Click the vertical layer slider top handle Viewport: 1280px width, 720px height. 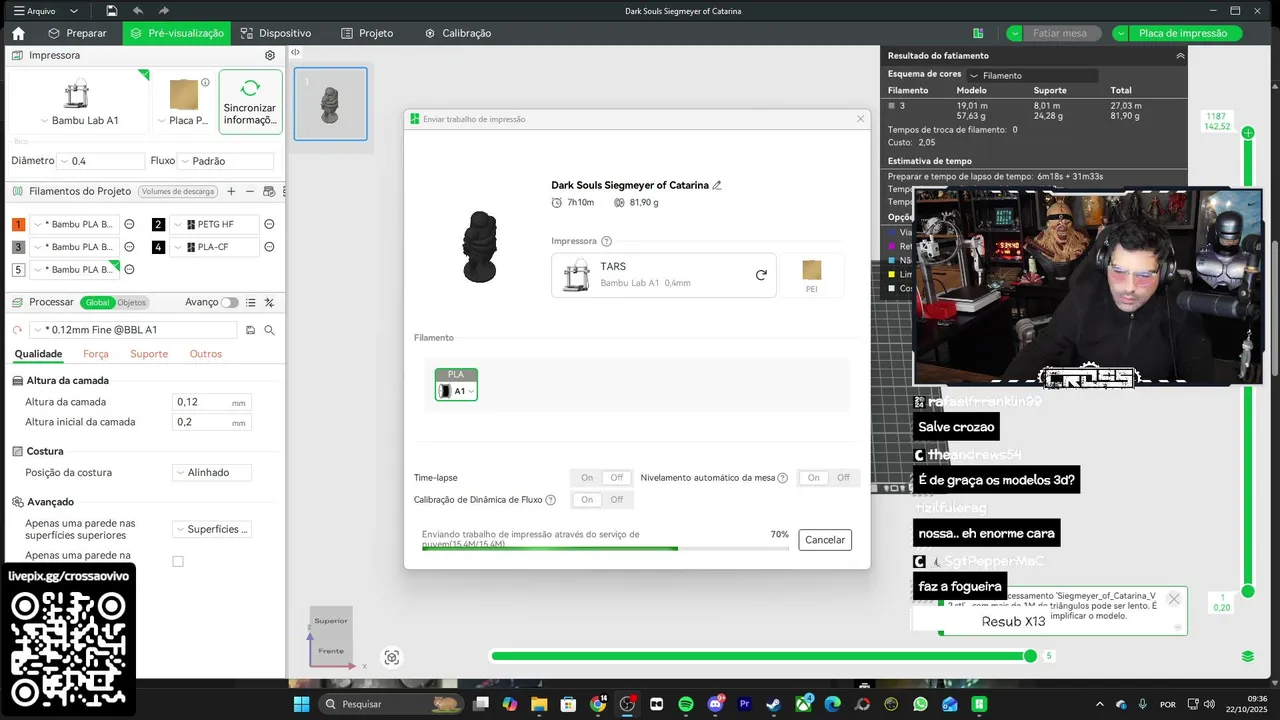(1248, 132)
